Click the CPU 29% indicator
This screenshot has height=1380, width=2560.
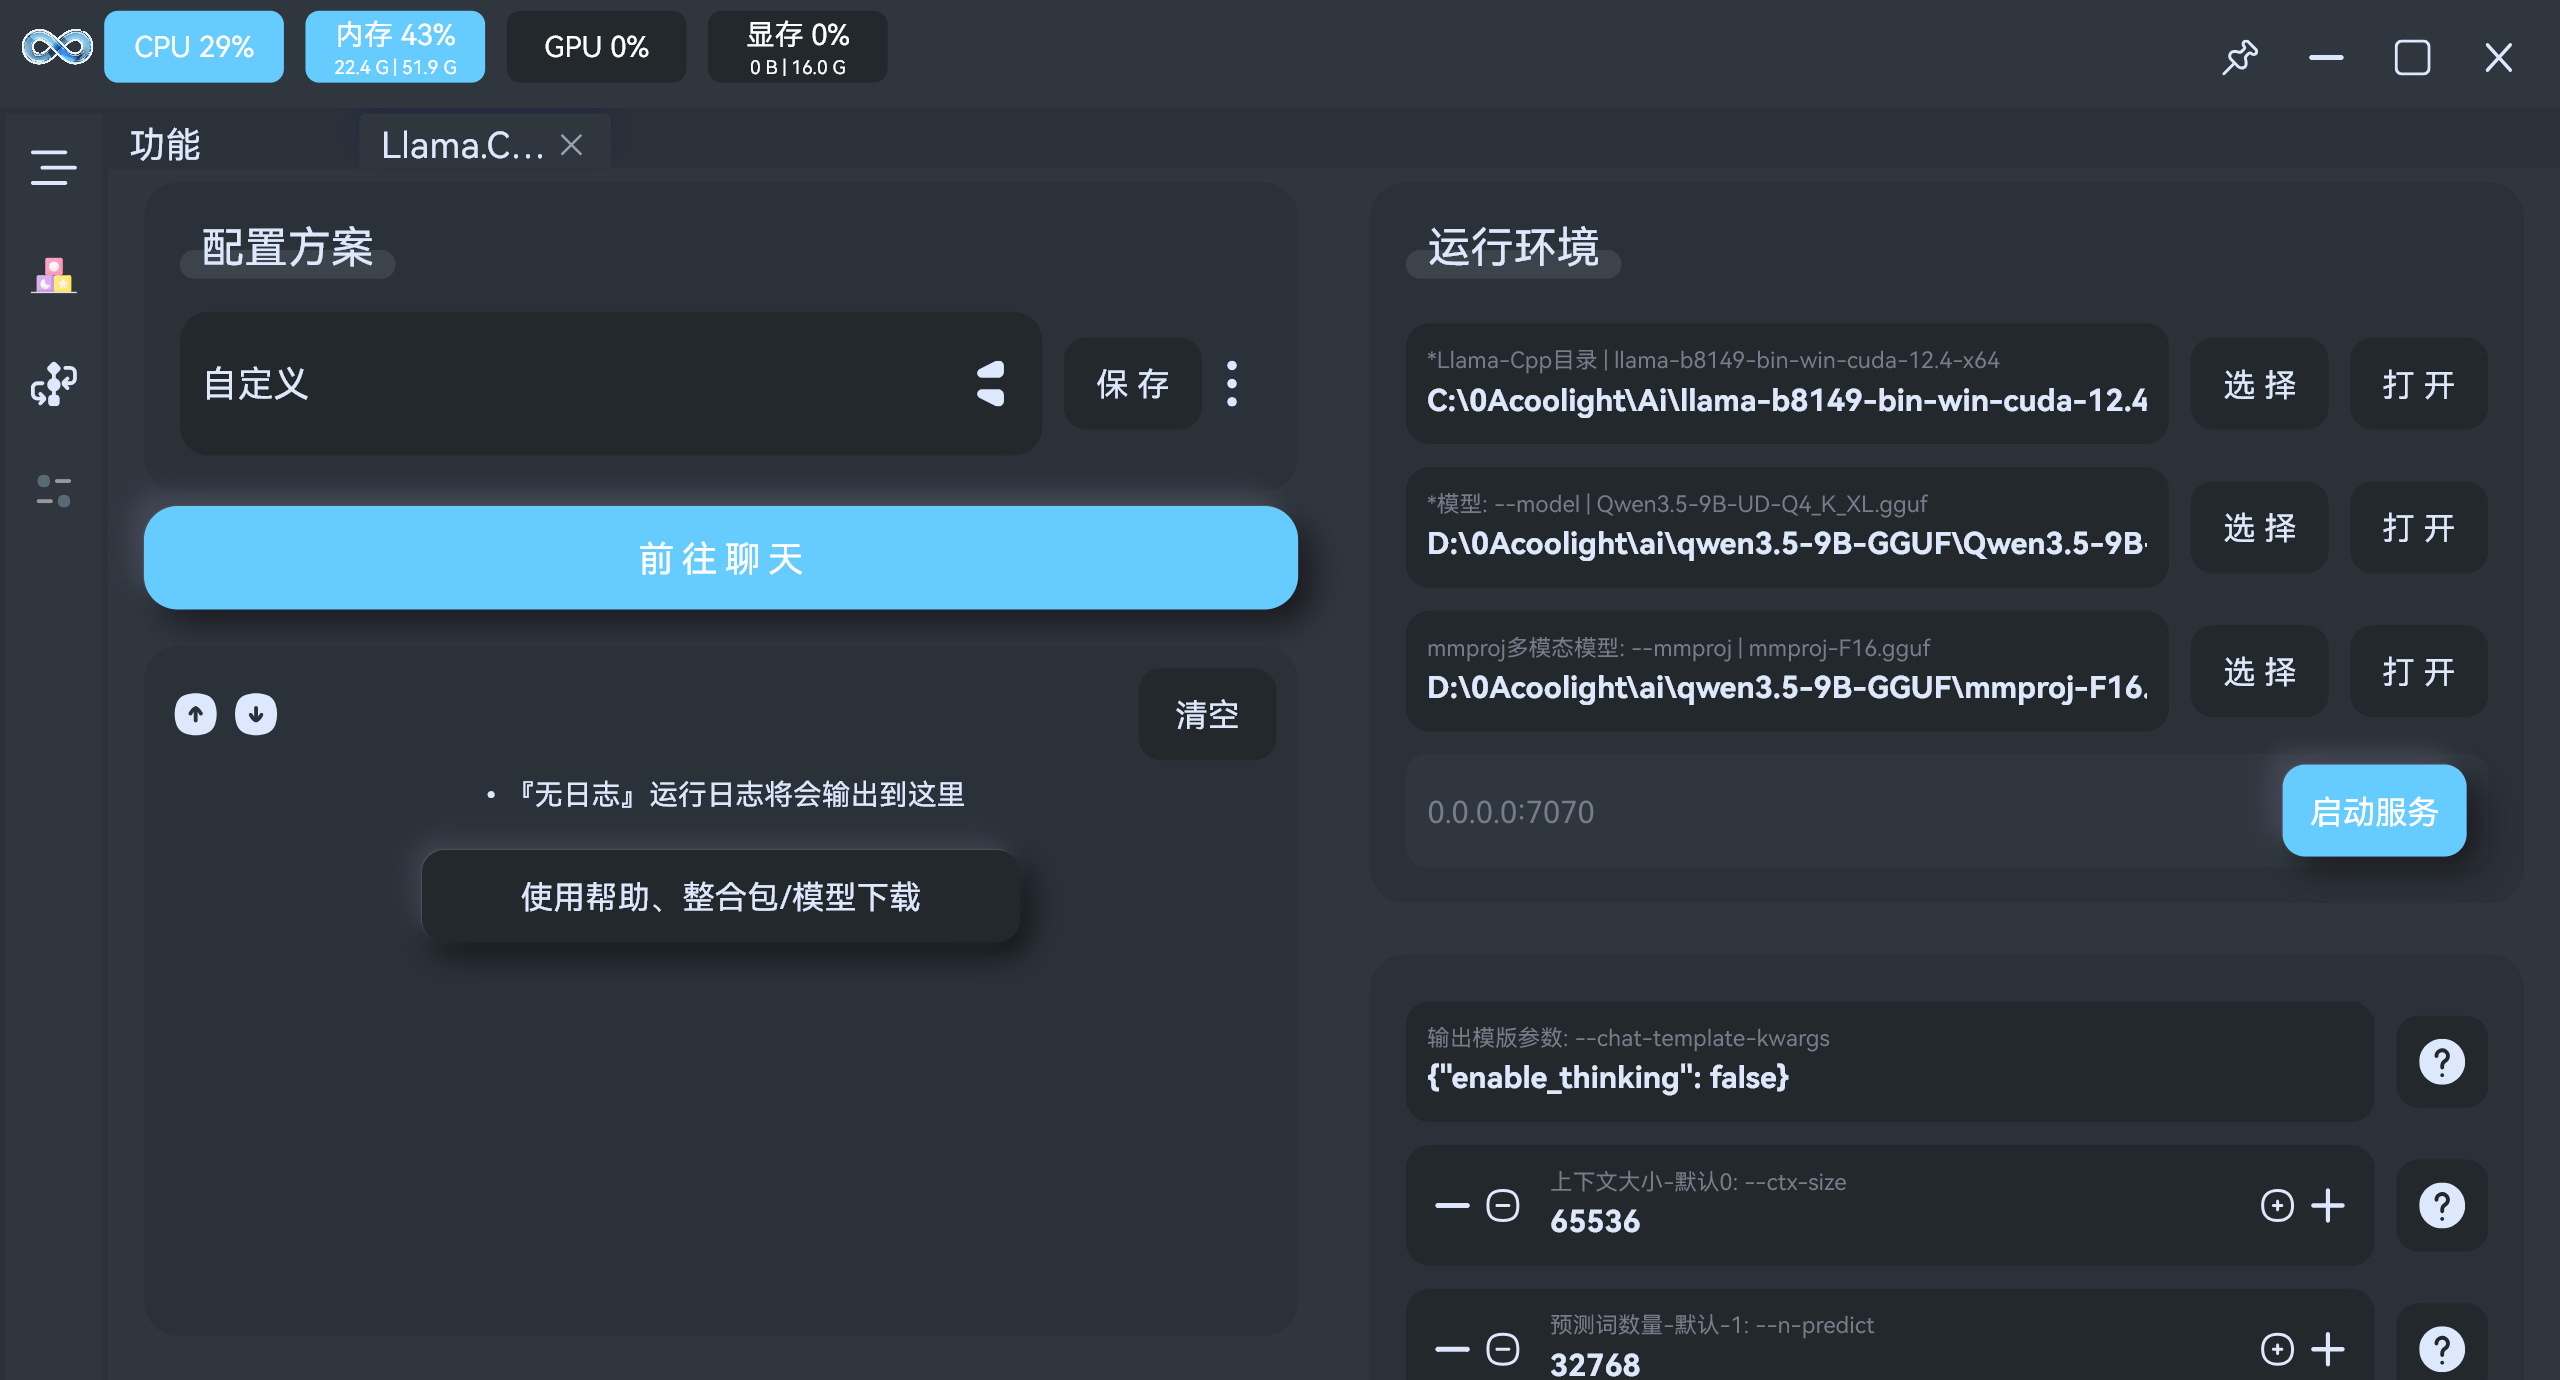pos(194,47)
